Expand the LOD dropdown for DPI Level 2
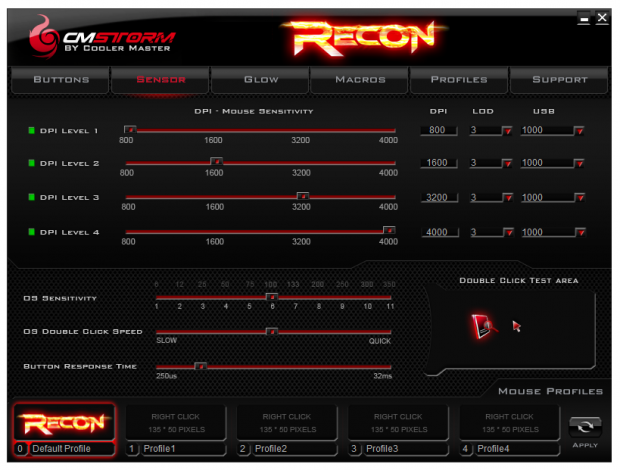Image resolution: width=620 pixels, height=470 pixels. (x=507, y=163)
